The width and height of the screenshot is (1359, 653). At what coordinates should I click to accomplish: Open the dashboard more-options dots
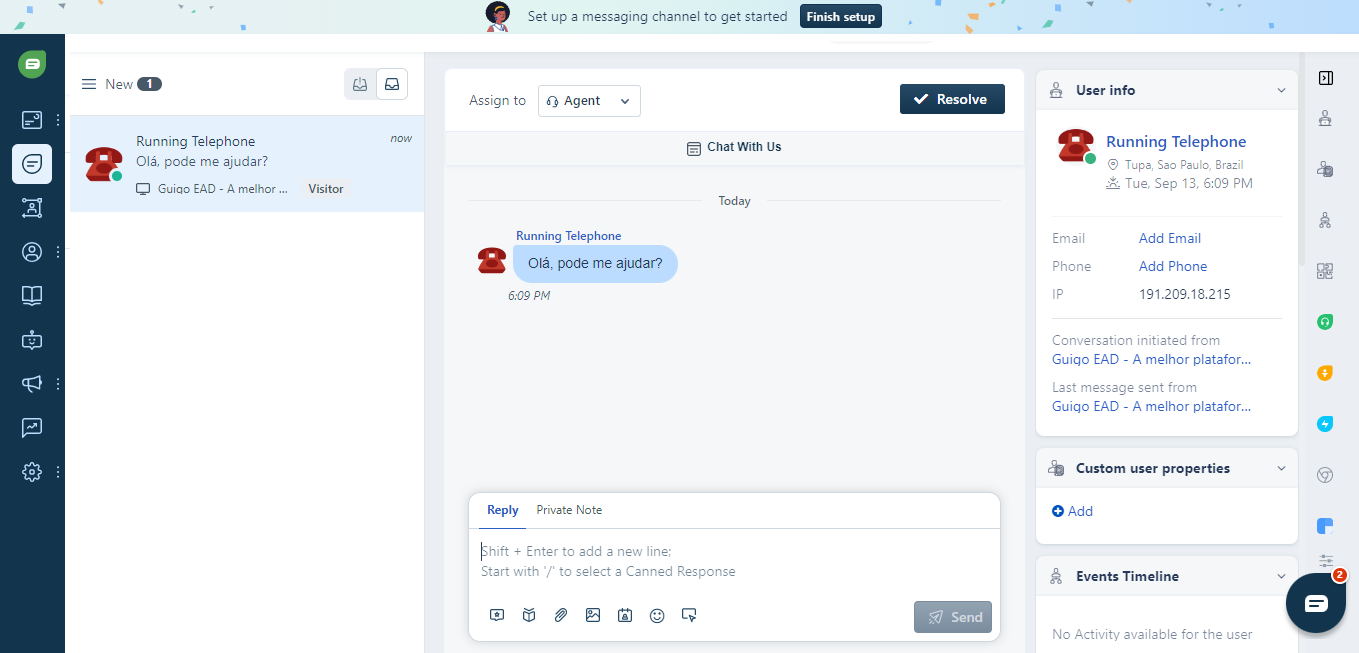coord(58,120)
